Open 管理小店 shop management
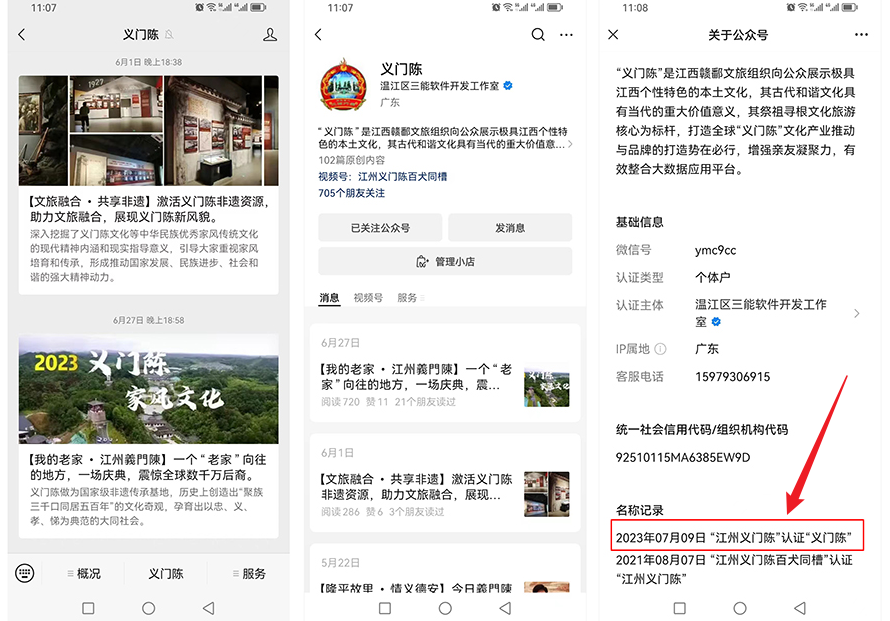Image resolution: width=890 pixels, height=621 pixels. [445, 262]
